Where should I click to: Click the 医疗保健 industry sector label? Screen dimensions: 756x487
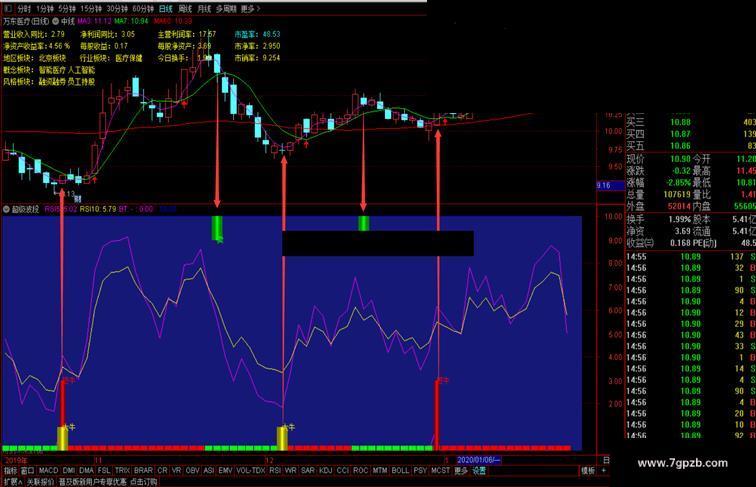click(x=129, y=58)
